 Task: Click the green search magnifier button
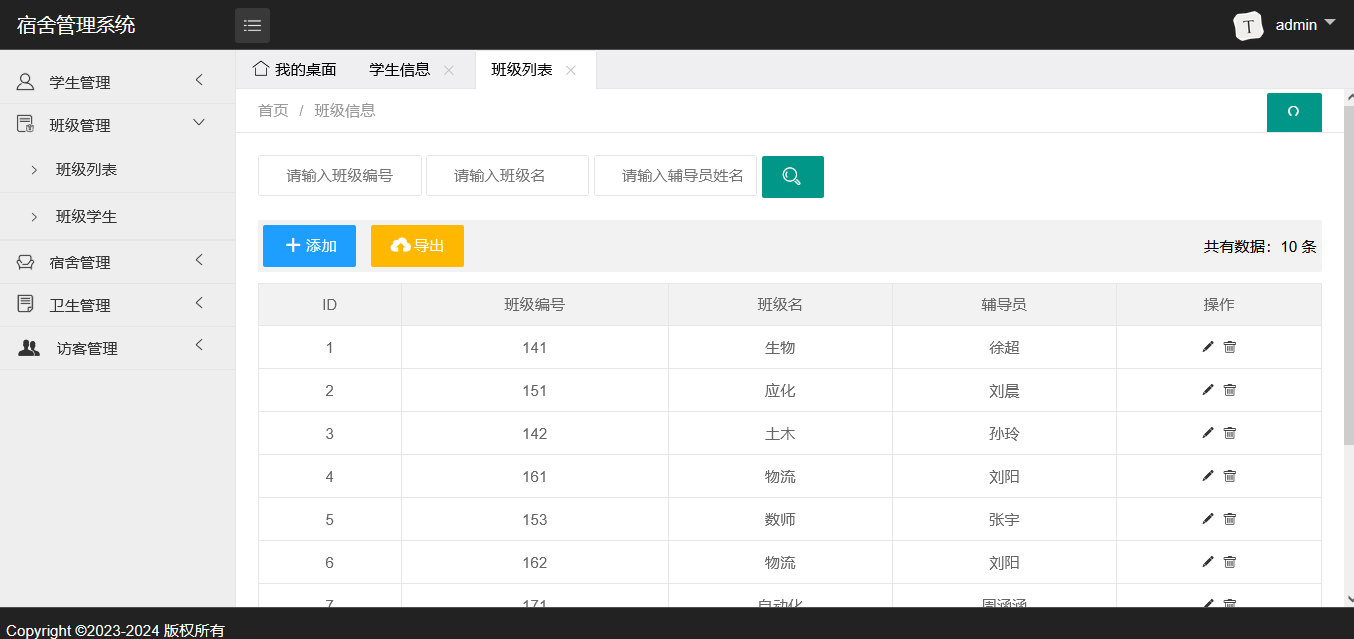click(792, 177)
